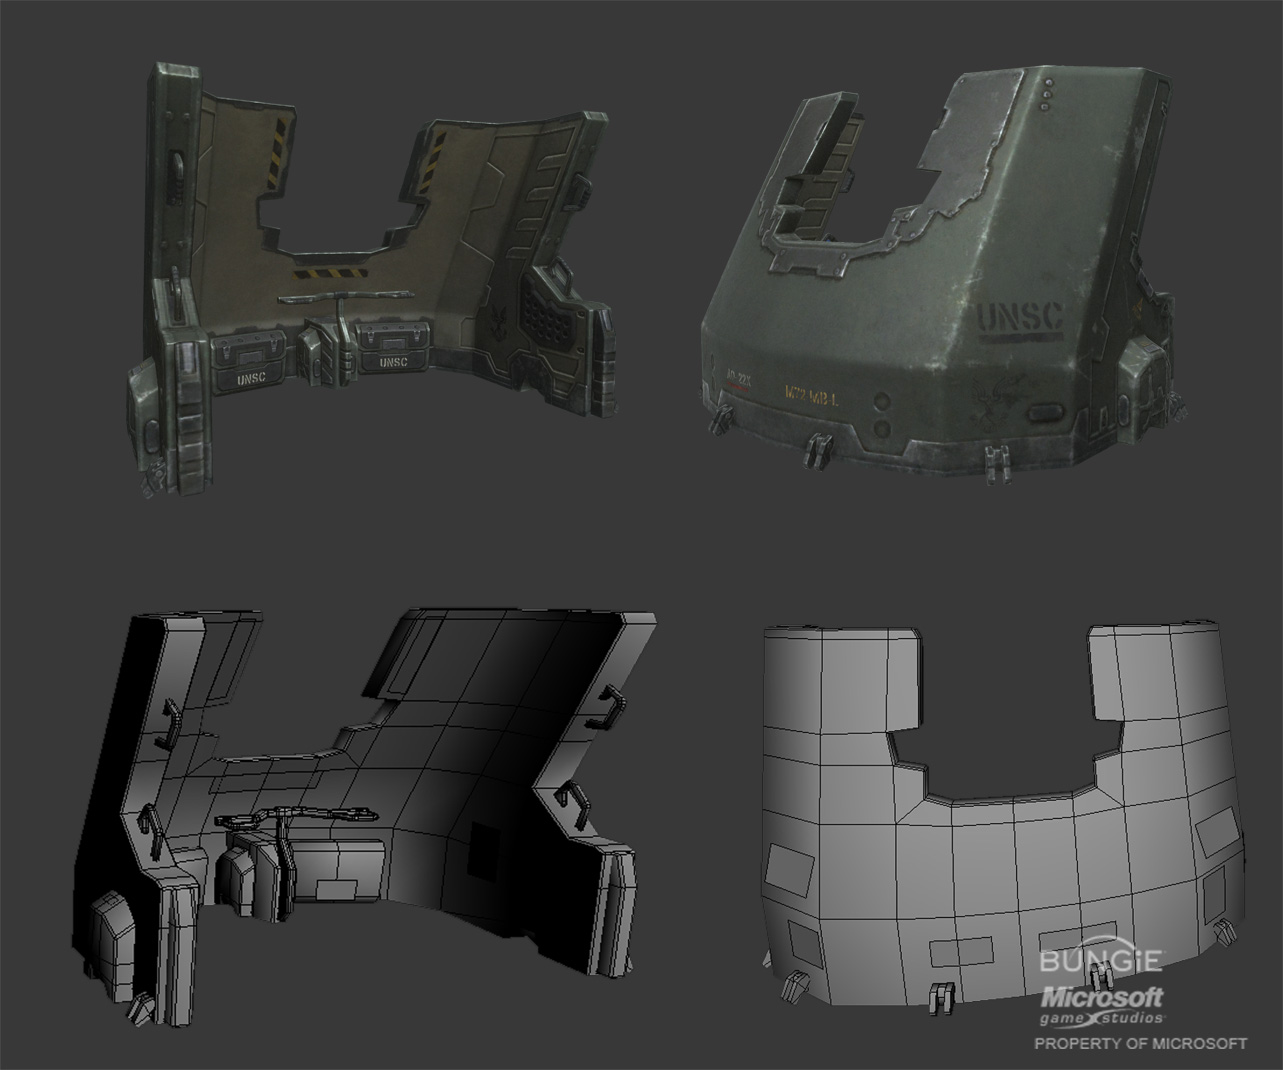
Task: Click center bottom latch on gray wireframe
Action: point(942,996)
